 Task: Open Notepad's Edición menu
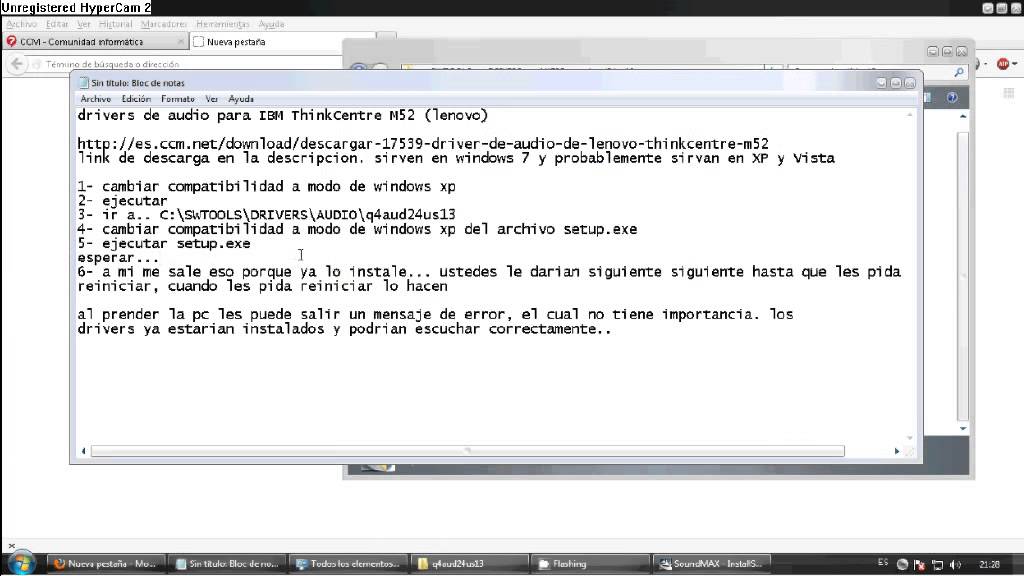click(136, 99)
